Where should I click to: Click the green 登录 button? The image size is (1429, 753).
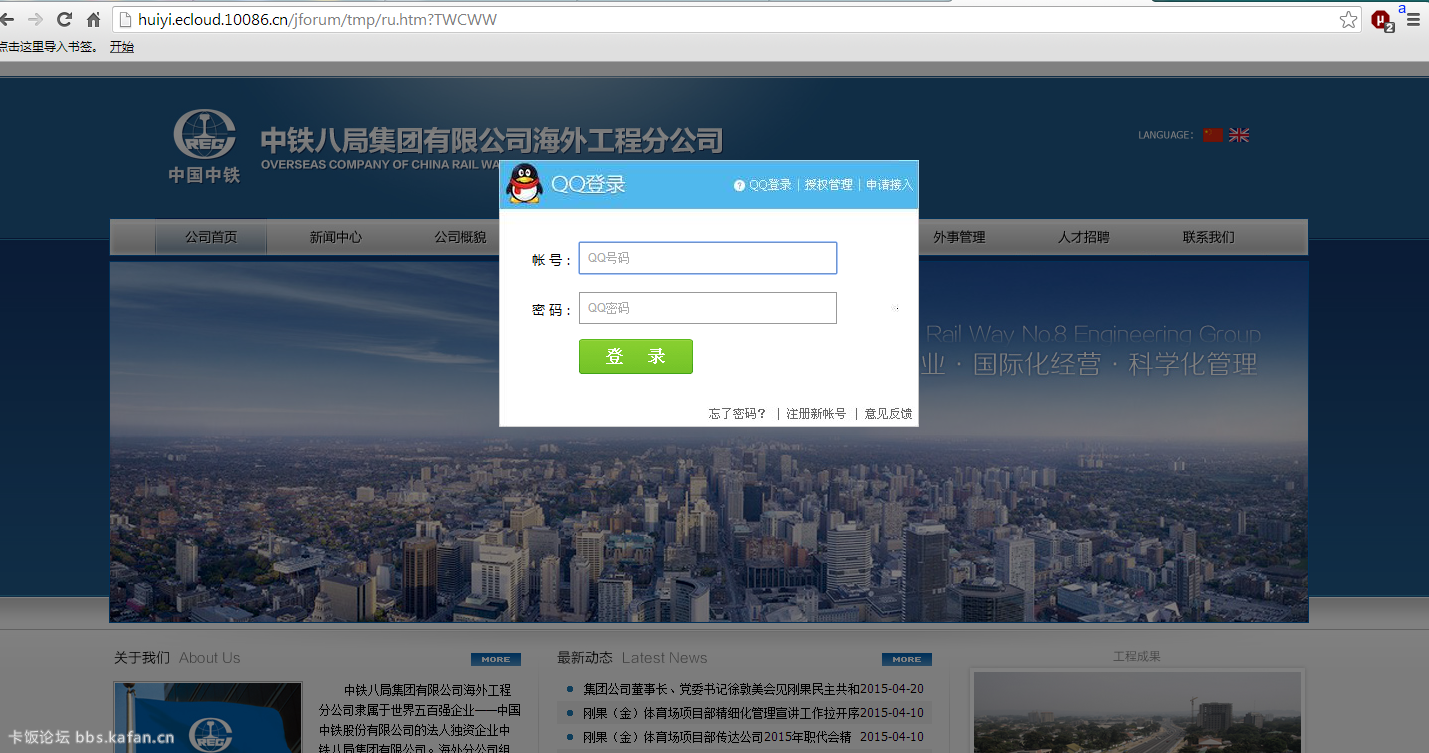tap(636, 357)
